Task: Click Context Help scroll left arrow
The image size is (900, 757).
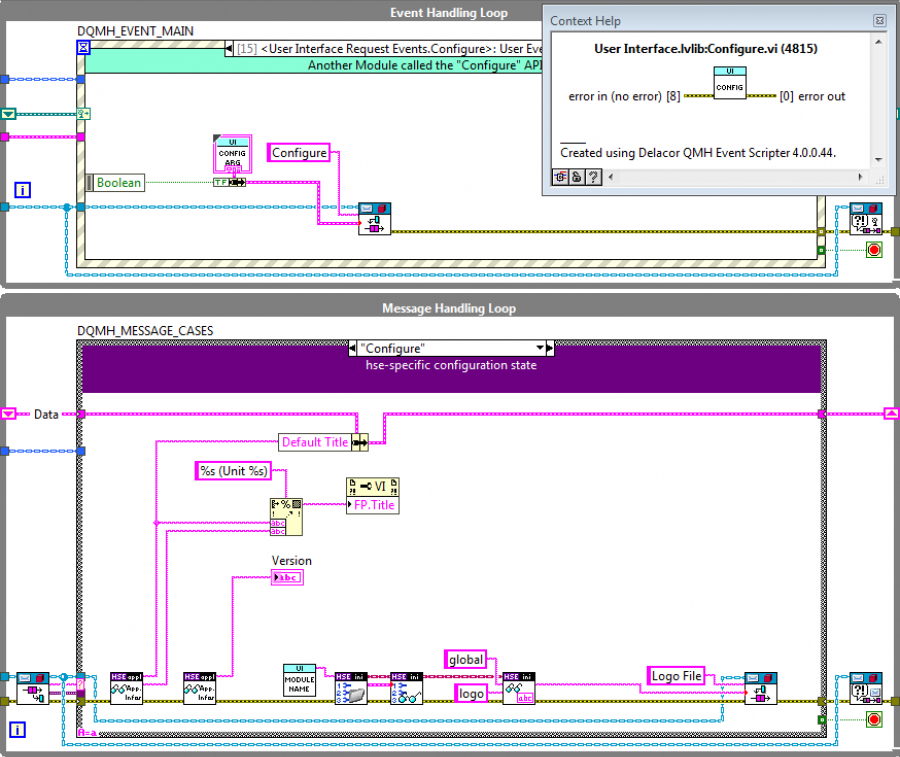Action: pyautogui.click(x=611, y=177)
